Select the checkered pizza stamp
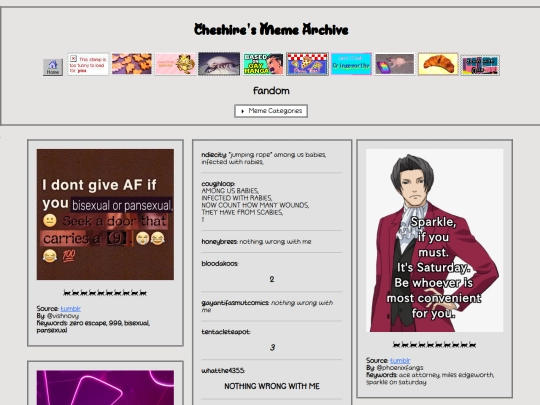The image size is (540, 405). point(307,64)
